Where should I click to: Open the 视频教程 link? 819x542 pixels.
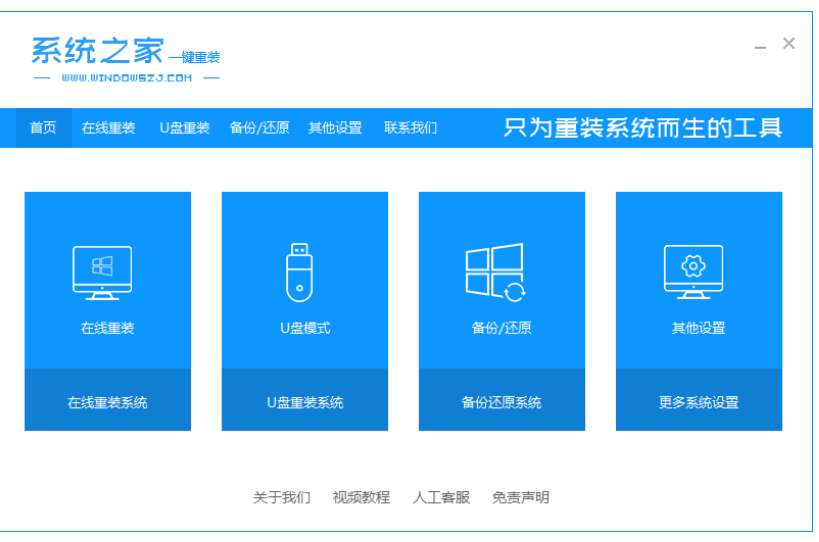click(x=361, y=497)
